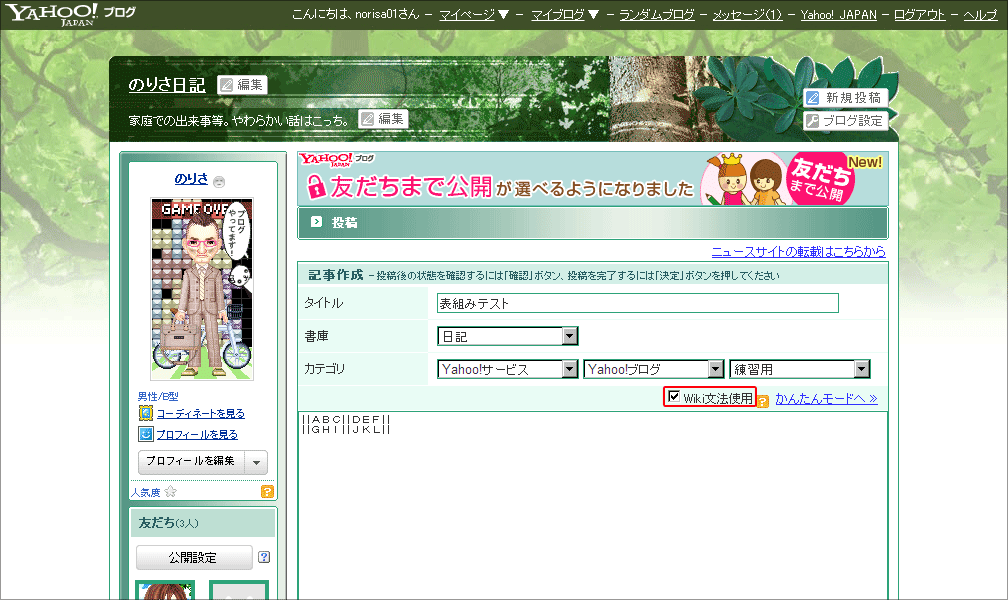Image resolution: width=1008 pixels, height=600 pixels.
Task: Switch via かんたんモードへ link
Action: 826,398
